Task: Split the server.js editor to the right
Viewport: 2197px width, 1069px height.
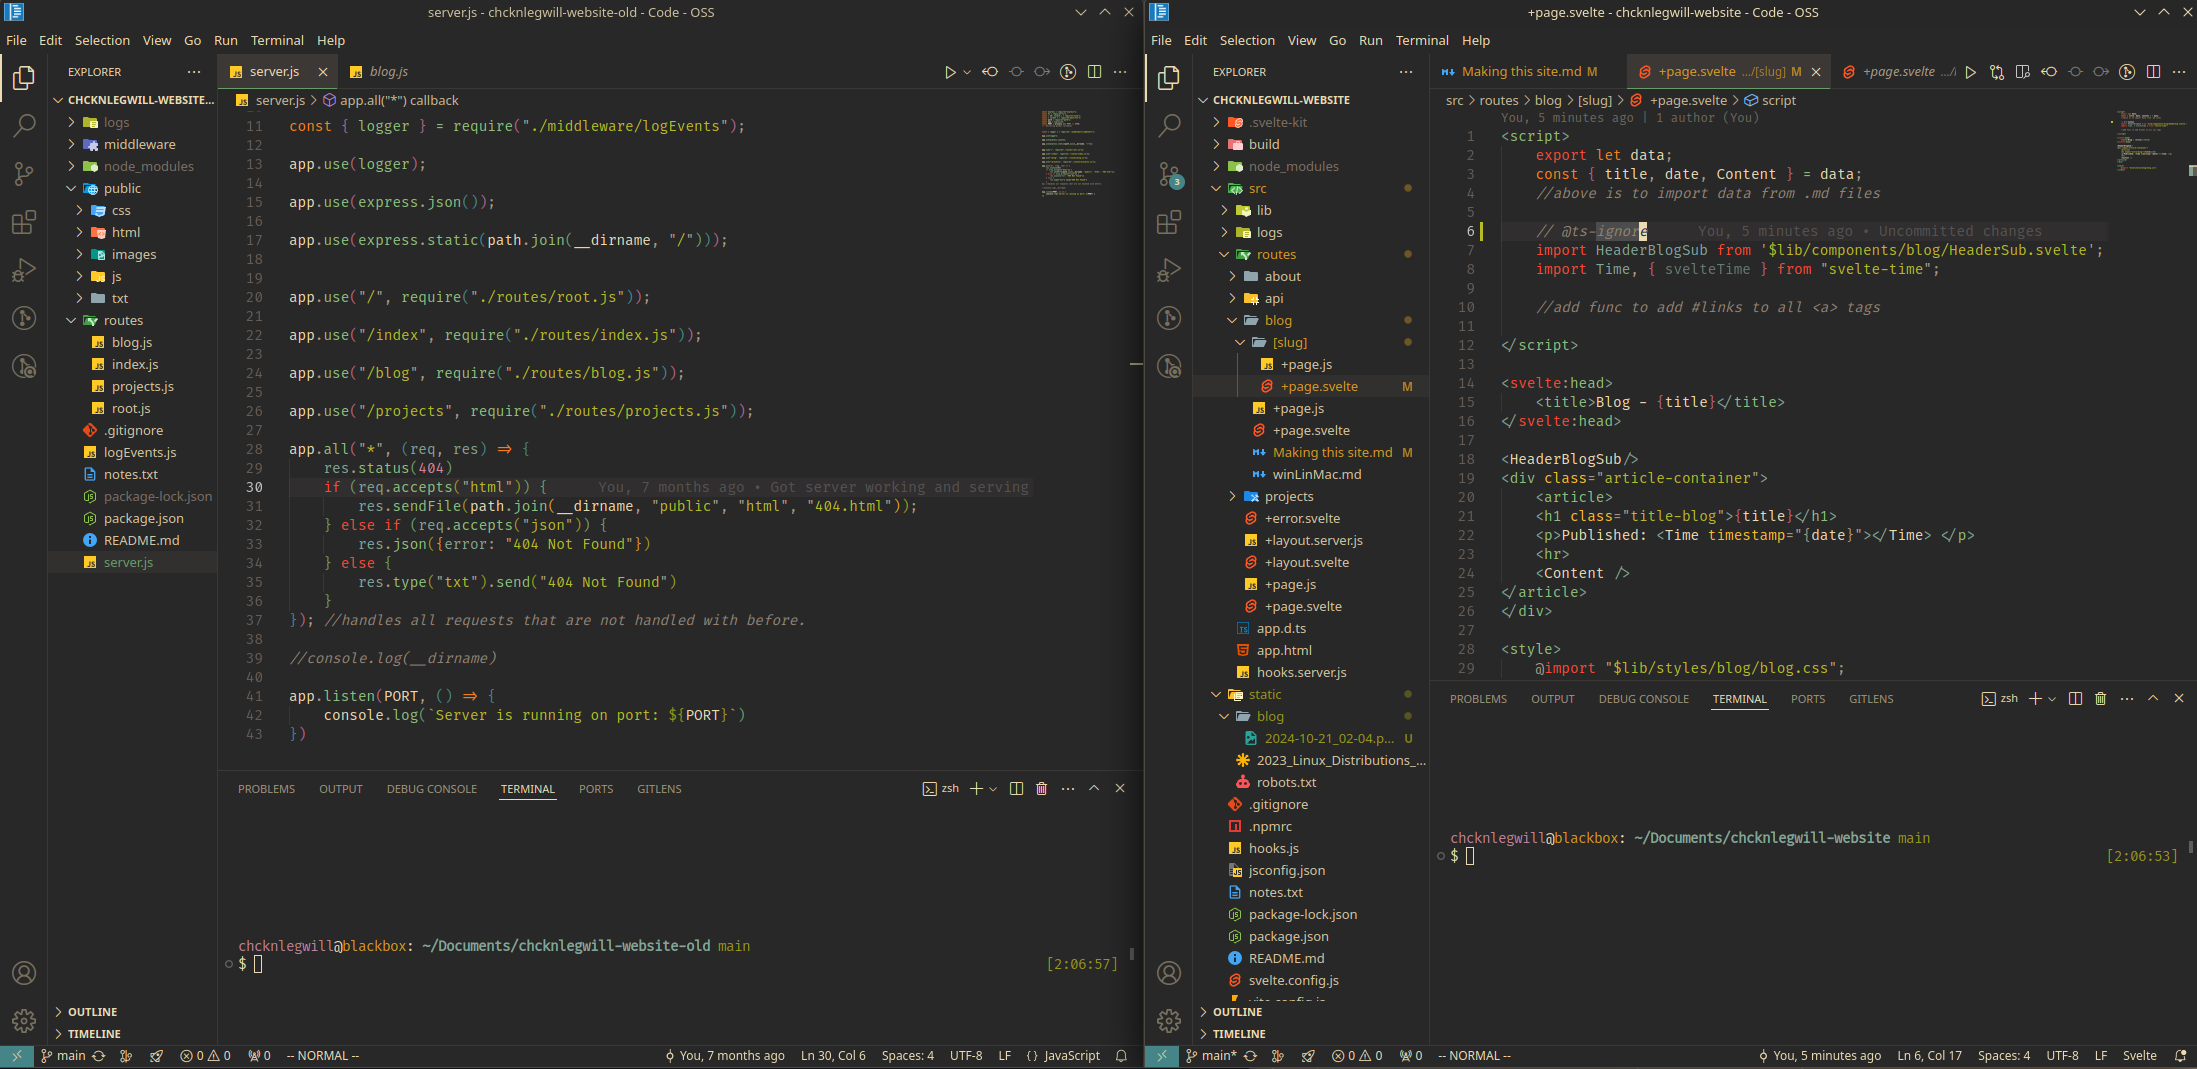Action: click(x=1095, y=72)
